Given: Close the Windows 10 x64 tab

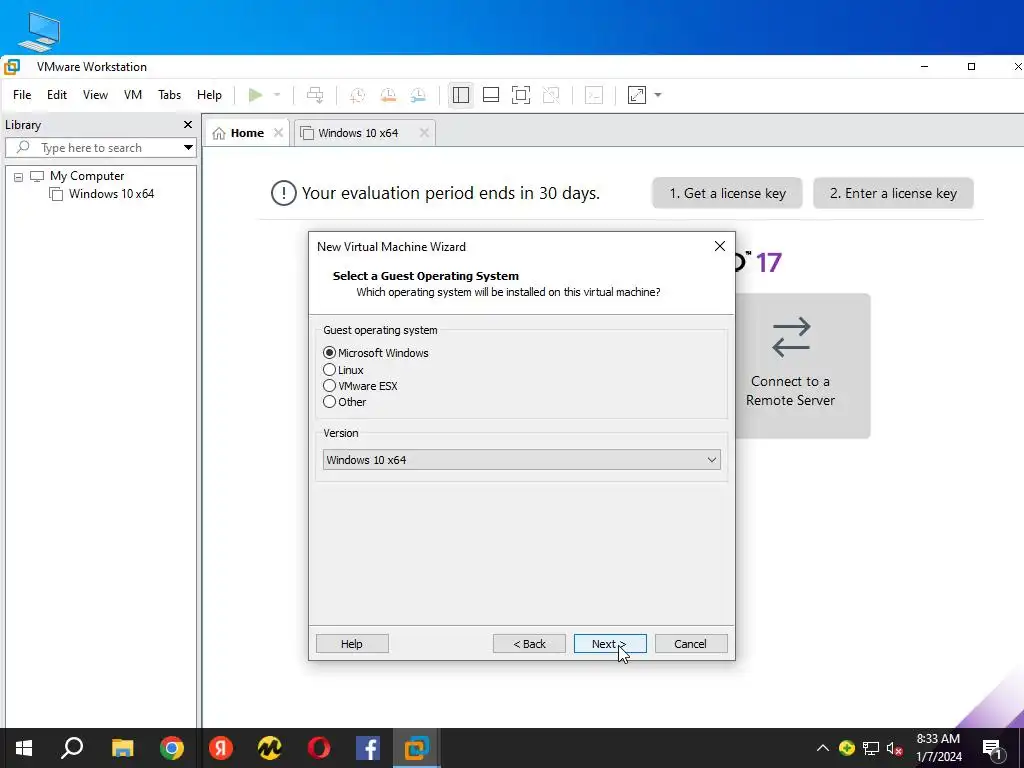Looking at the screenshot, I should [424, 133].
